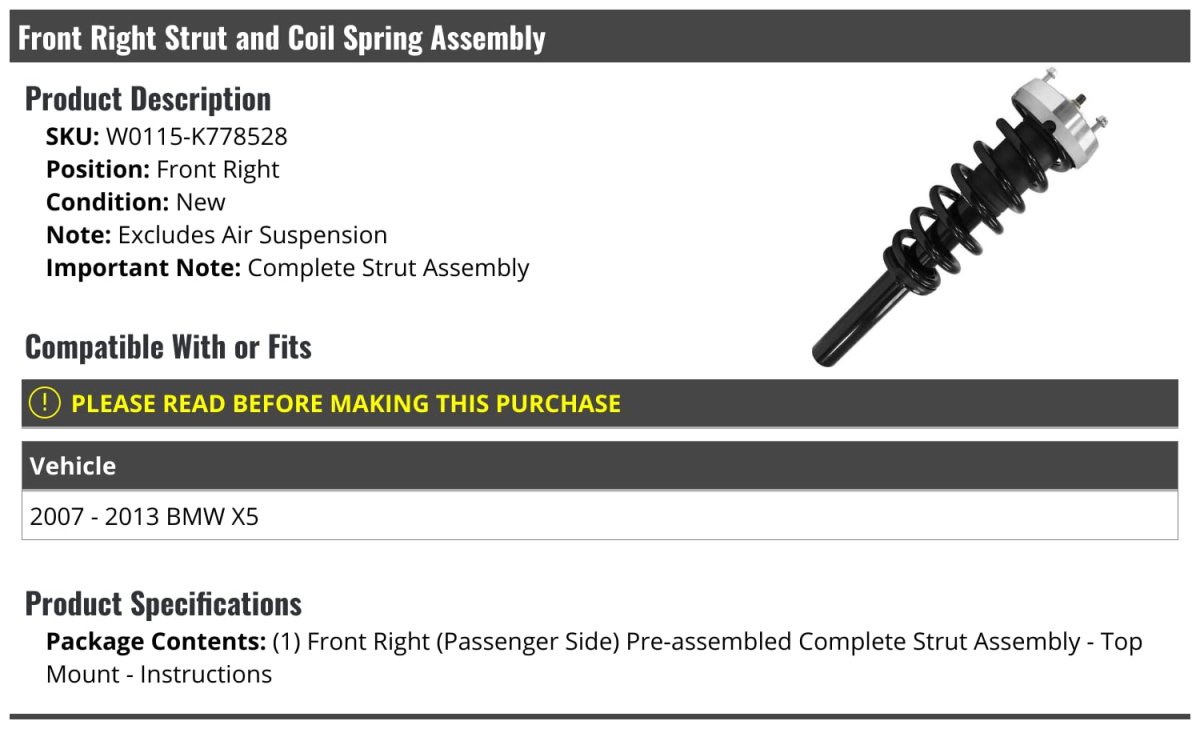Select the Vehicle table header

pos(73,466)
